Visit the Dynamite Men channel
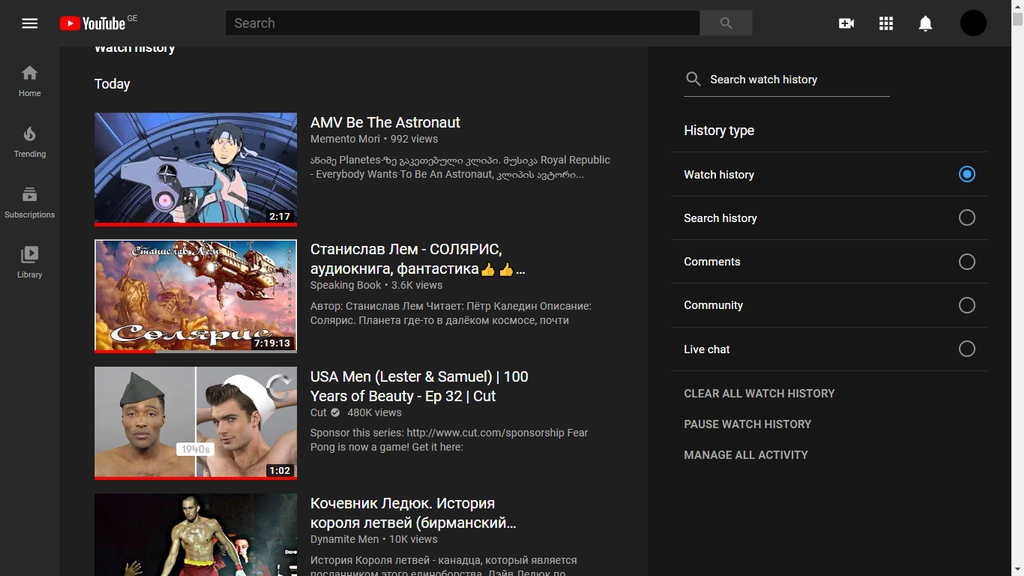 pos(344,539)
